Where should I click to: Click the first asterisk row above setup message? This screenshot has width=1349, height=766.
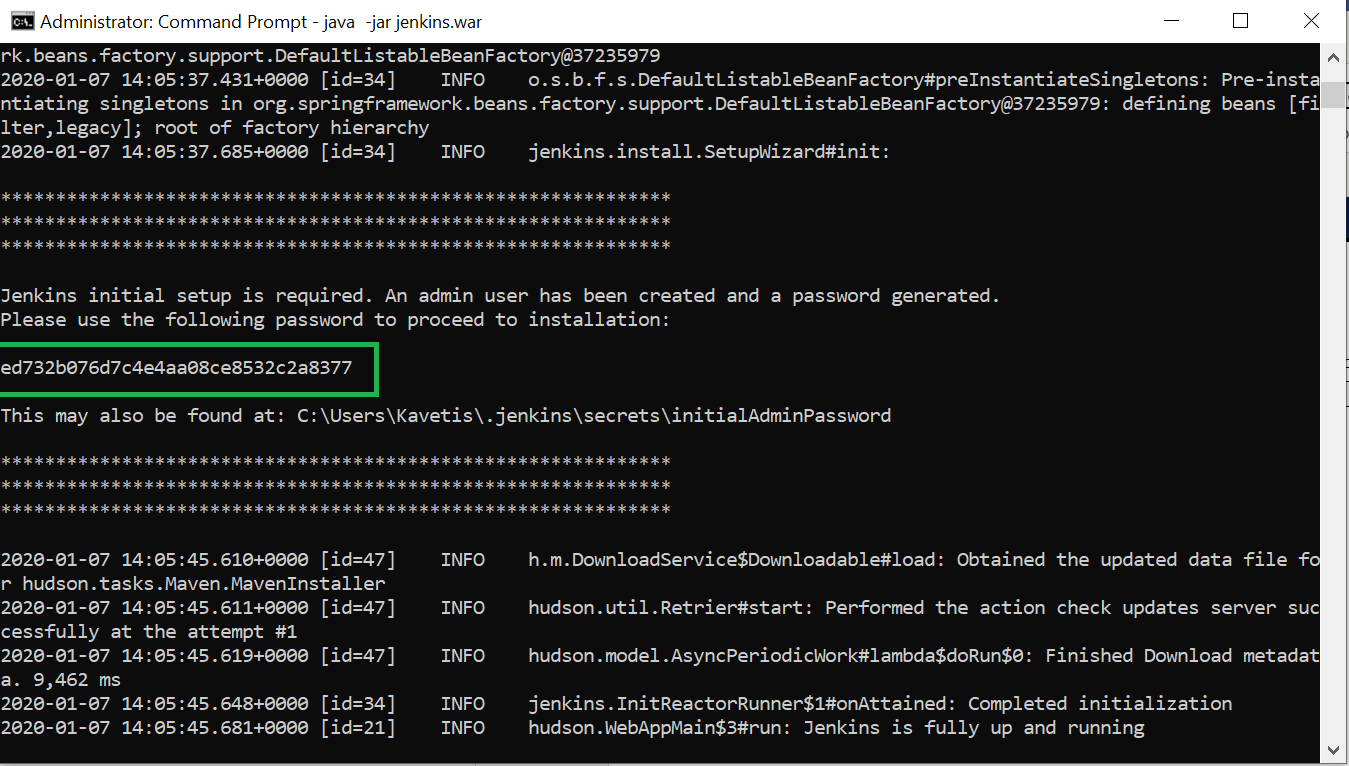coord(335,198)
